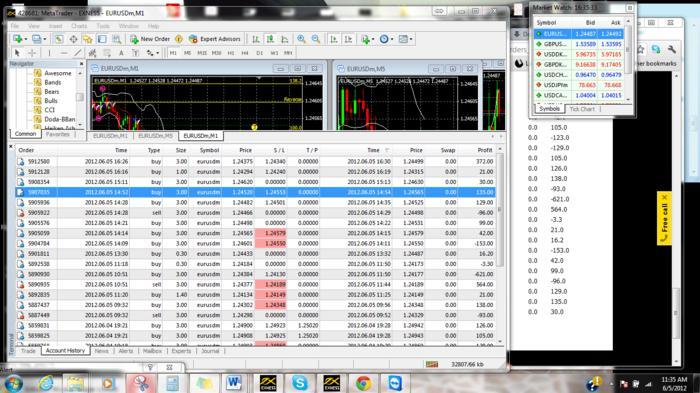Viewport: 700px width, 393px height.
Task: Close the Navigator panel
Action: click(81, 64)
